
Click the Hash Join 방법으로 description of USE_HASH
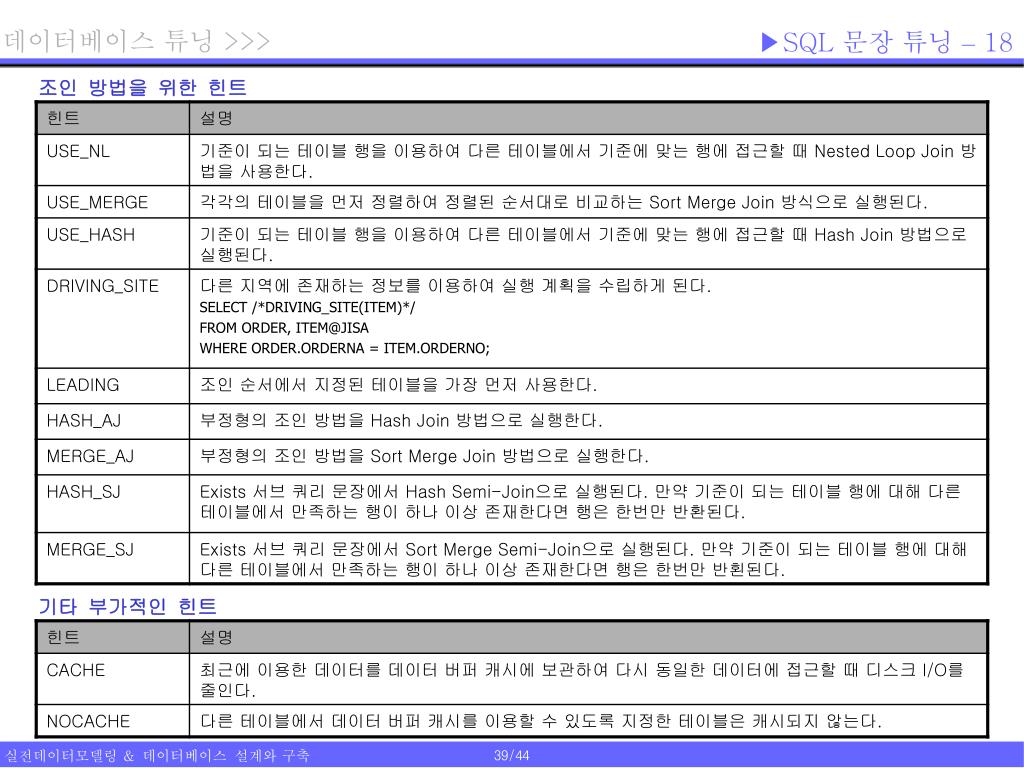(583, 244)
